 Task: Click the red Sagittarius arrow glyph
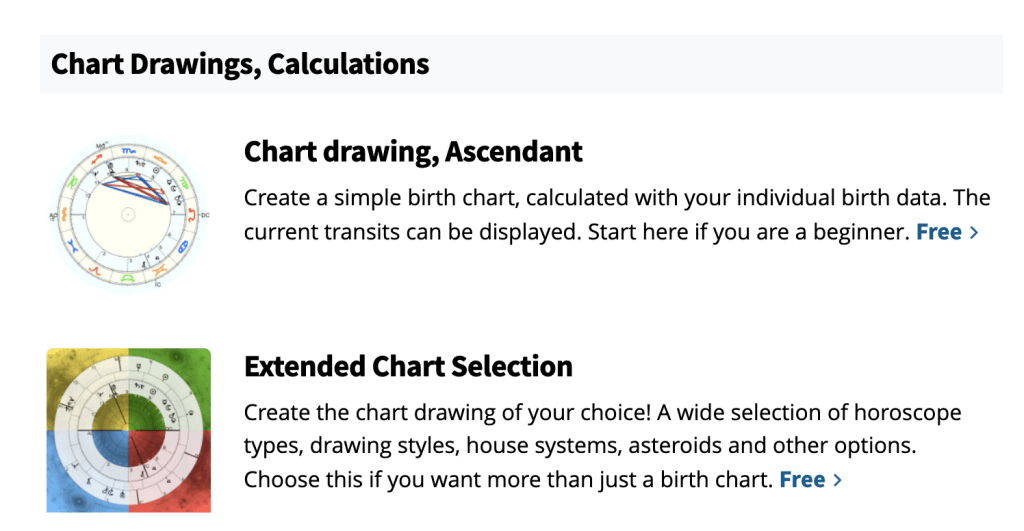97,159
